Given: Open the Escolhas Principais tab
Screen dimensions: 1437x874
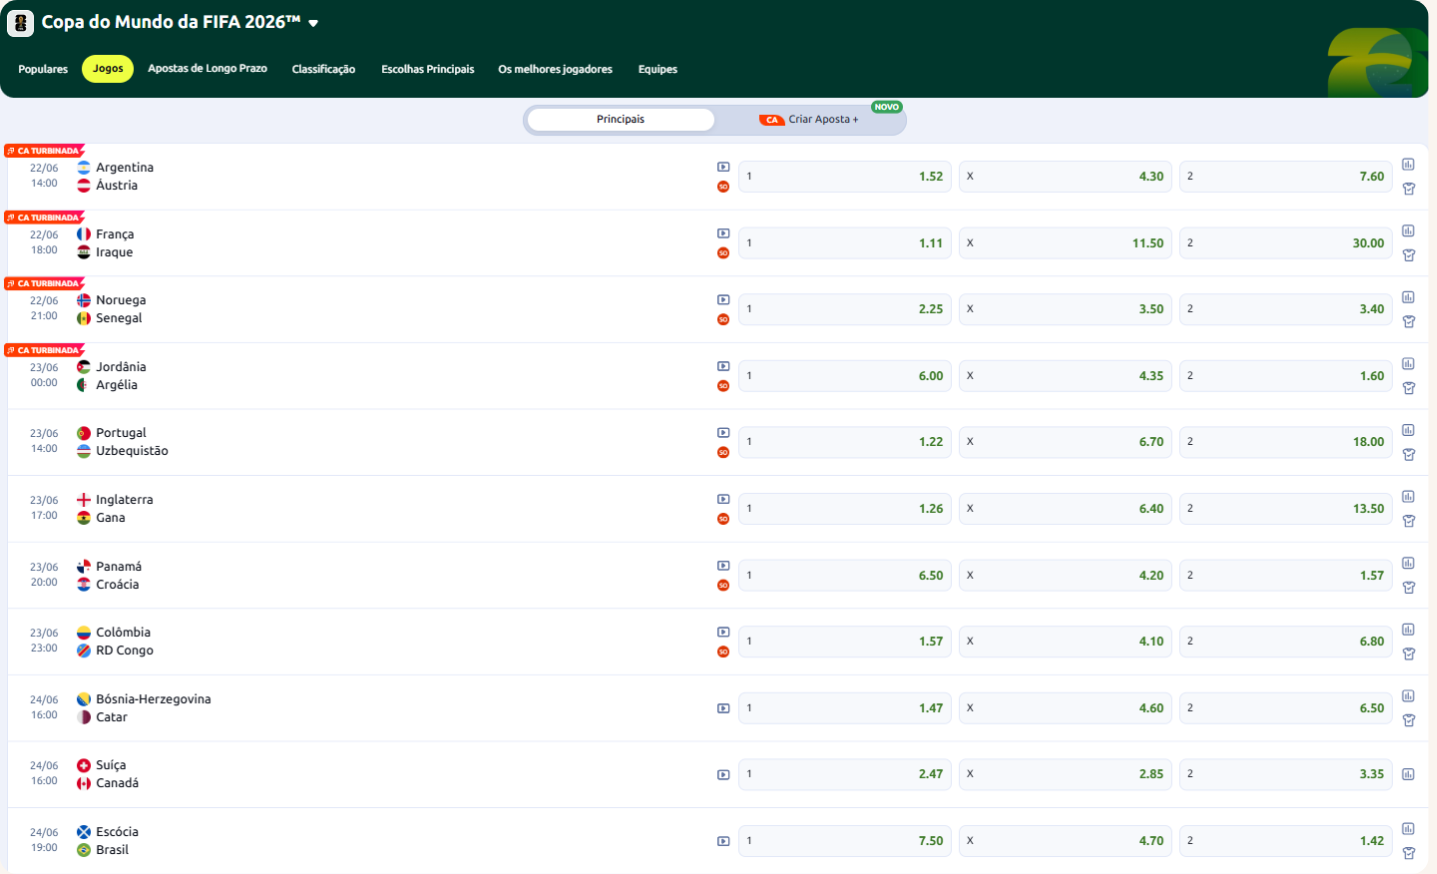Looking at the screenshot, I should pyautogui.click(x=428, y=69).
